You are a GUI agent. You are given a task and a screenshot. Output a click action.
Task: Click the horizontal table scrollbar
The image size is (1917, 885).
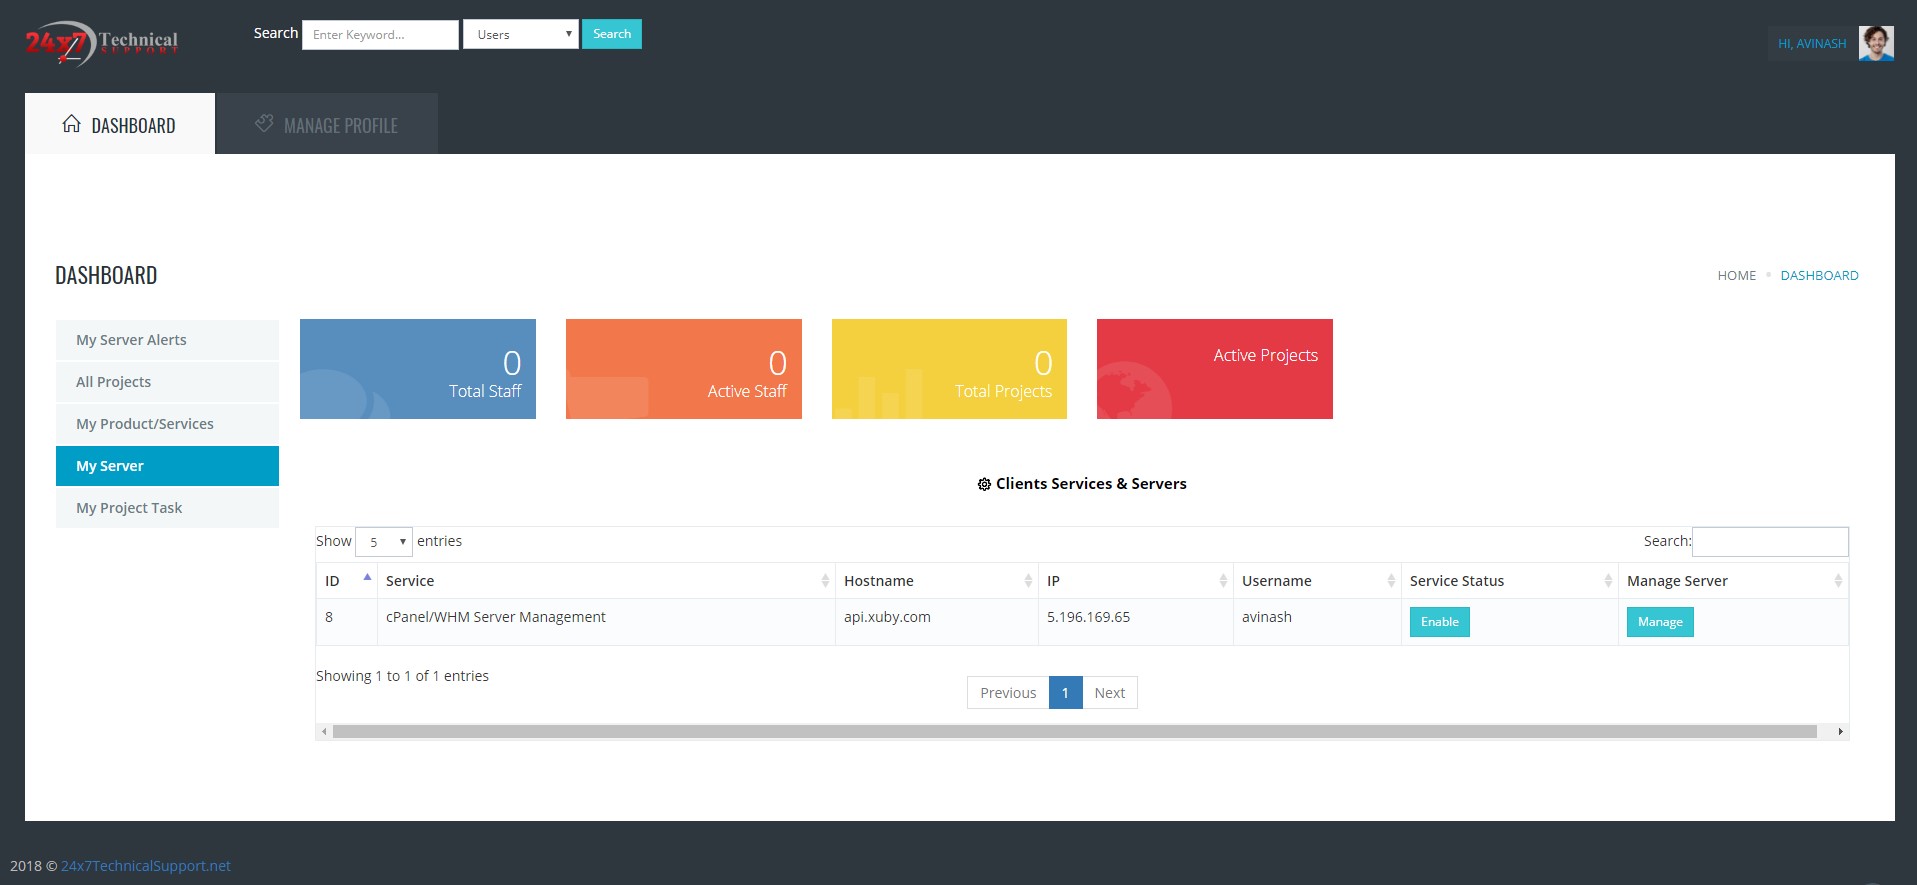click(x=1074, y=732)
